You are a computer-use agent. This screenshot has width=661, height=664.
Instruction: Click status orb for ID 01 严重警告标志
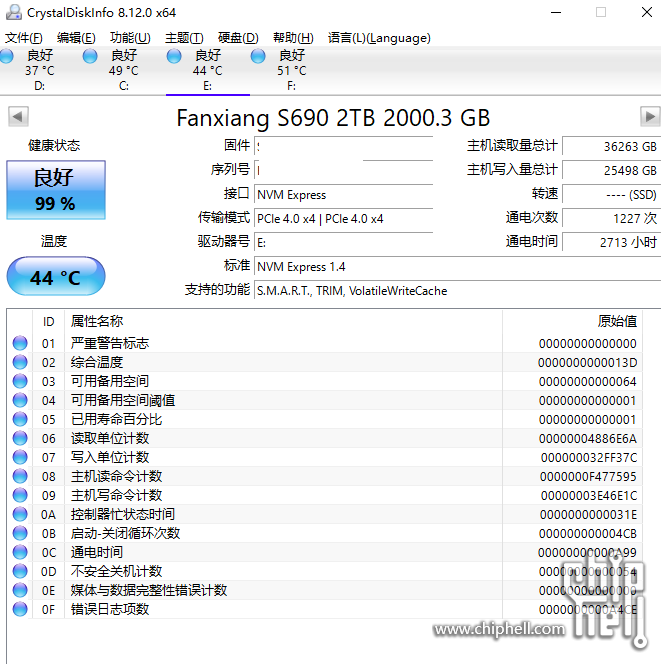click(x=20, y=343)
